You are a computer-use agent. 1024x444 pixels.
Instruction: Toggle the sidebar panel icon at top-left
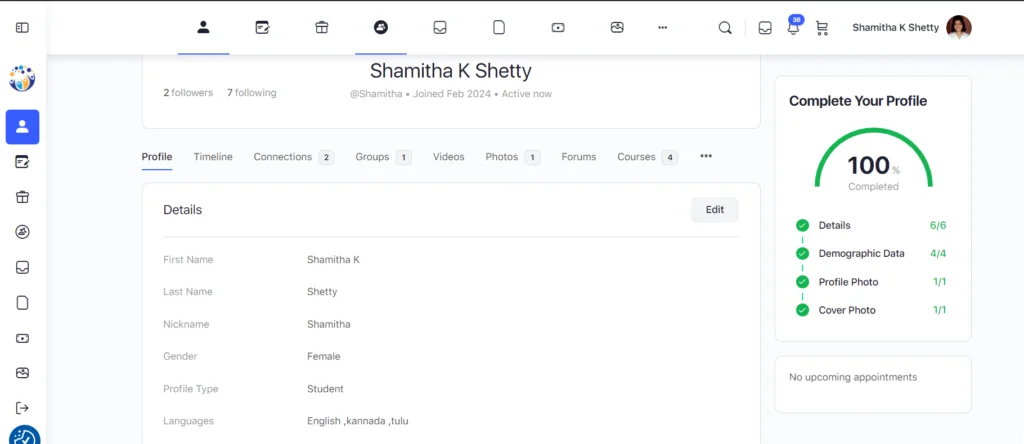pyautogui.click(x=22, y=27)
